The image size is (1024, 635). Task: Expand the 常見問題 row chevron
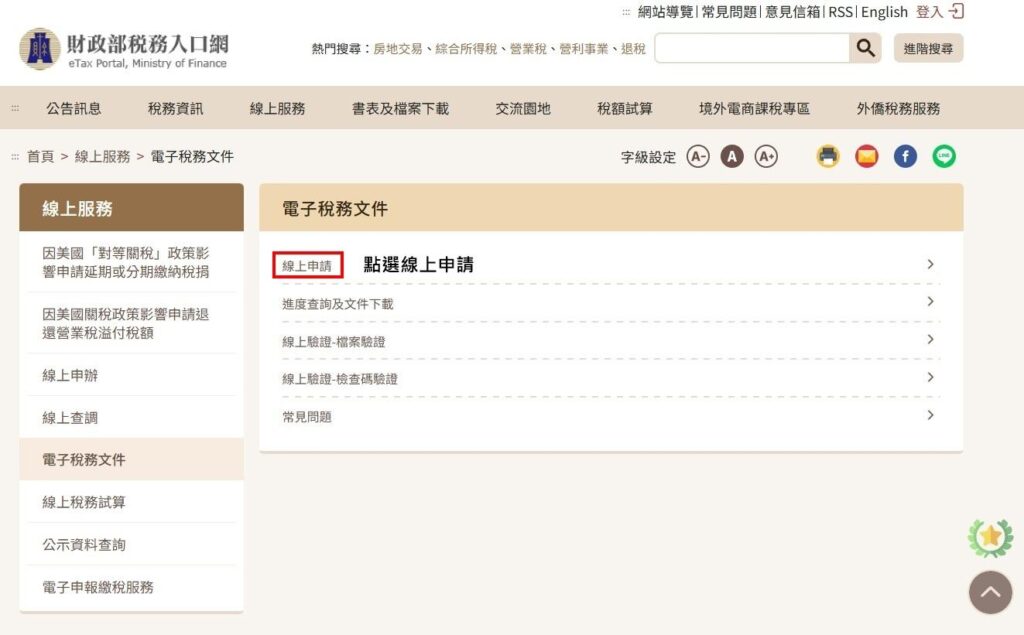[931, 415]
